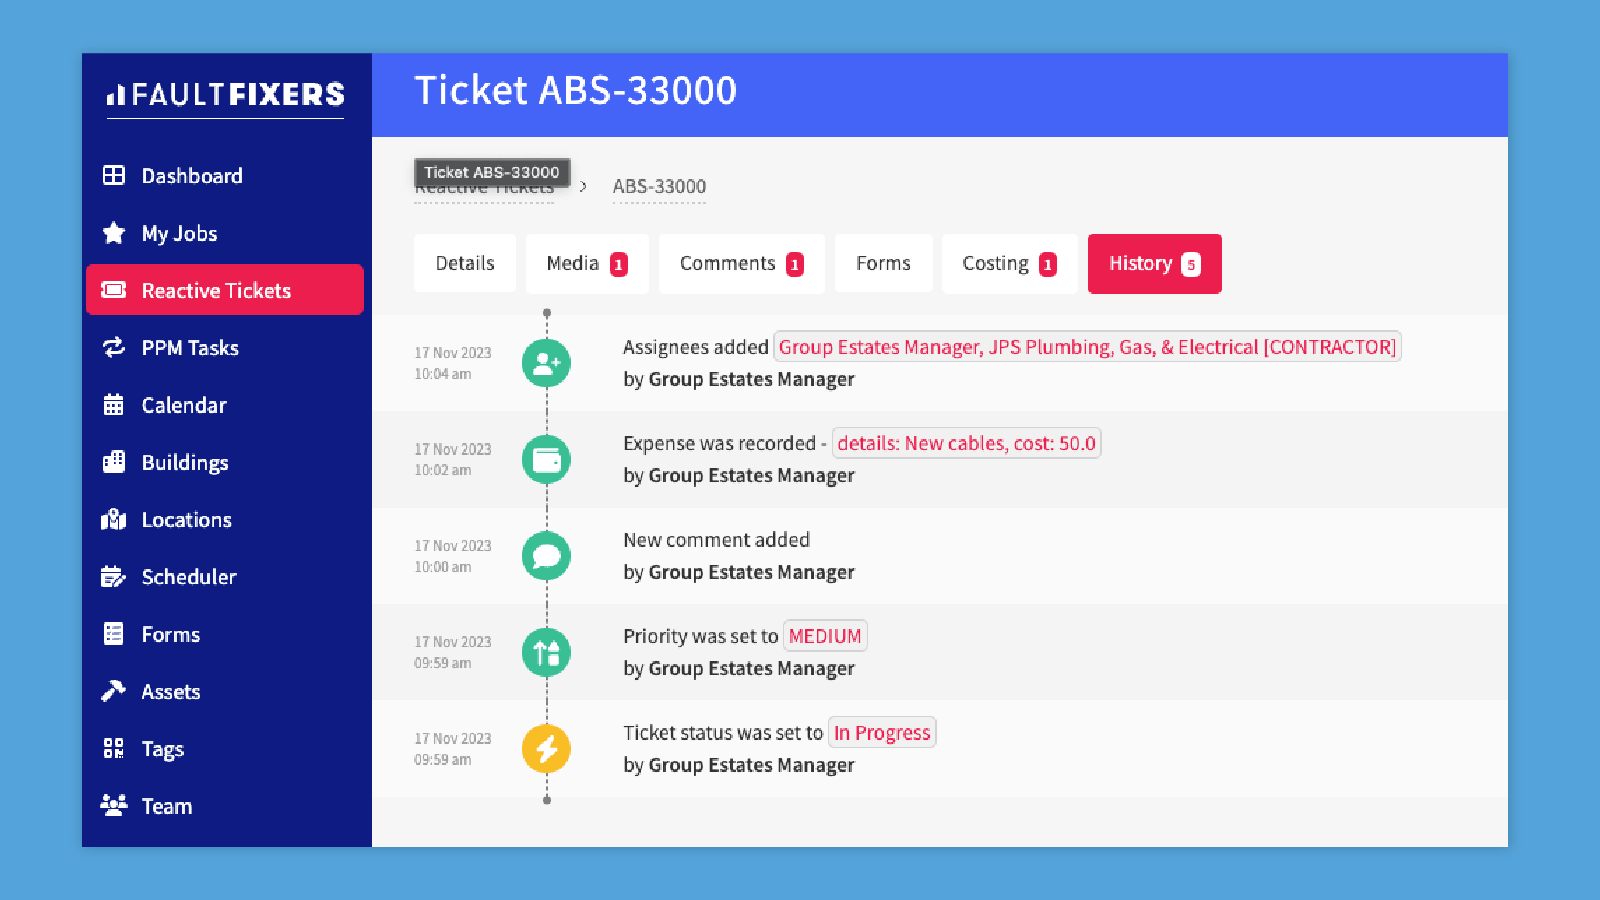This screenshot has width=1600, height=900.
Task: Click the green assignee-added timeline icon
Action: 545,363
